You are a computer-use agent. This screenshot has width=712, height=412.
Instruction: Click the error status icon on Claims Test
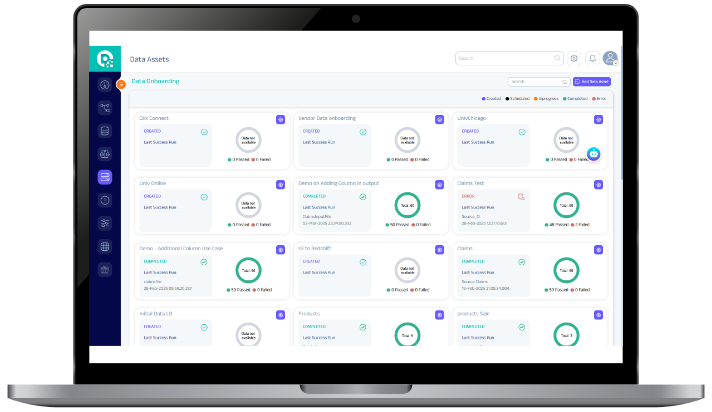(520, 196)
